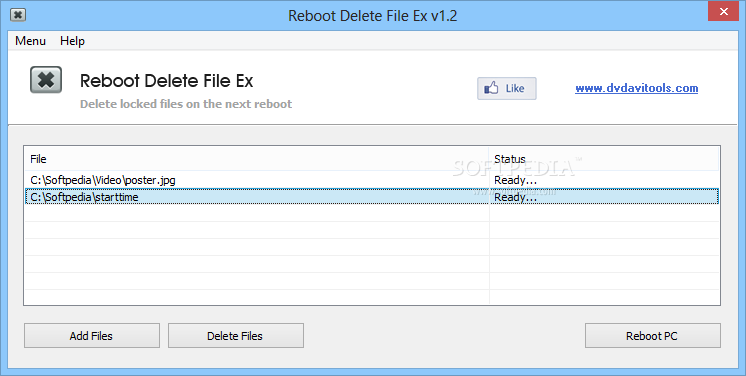The width and height of the screenshot is (746, 376).
Task: Click the large X logo icon
Action: click(46, 79)
